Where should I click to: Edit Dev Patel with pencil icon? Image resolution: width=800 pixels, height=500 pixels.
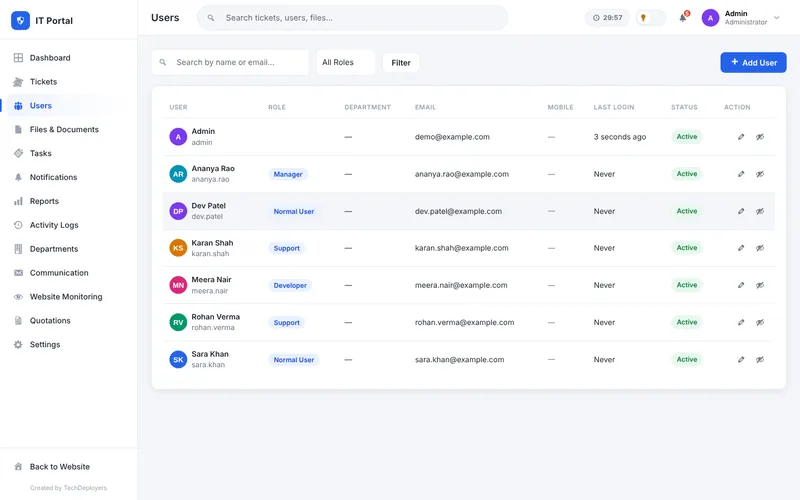click(x=741, y=211)
